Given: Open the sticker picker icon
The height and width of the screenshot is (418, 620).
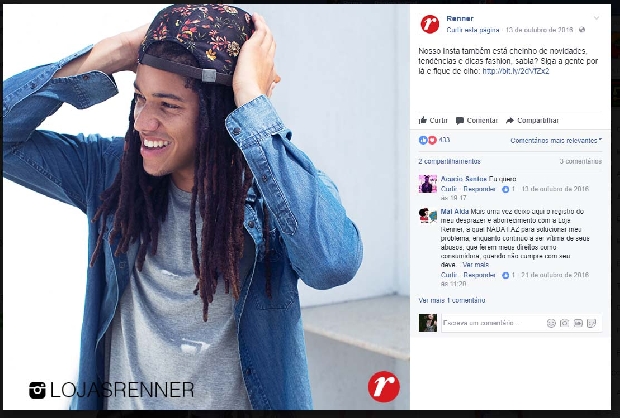Looking at the screenshot, I should click(592, 323).
